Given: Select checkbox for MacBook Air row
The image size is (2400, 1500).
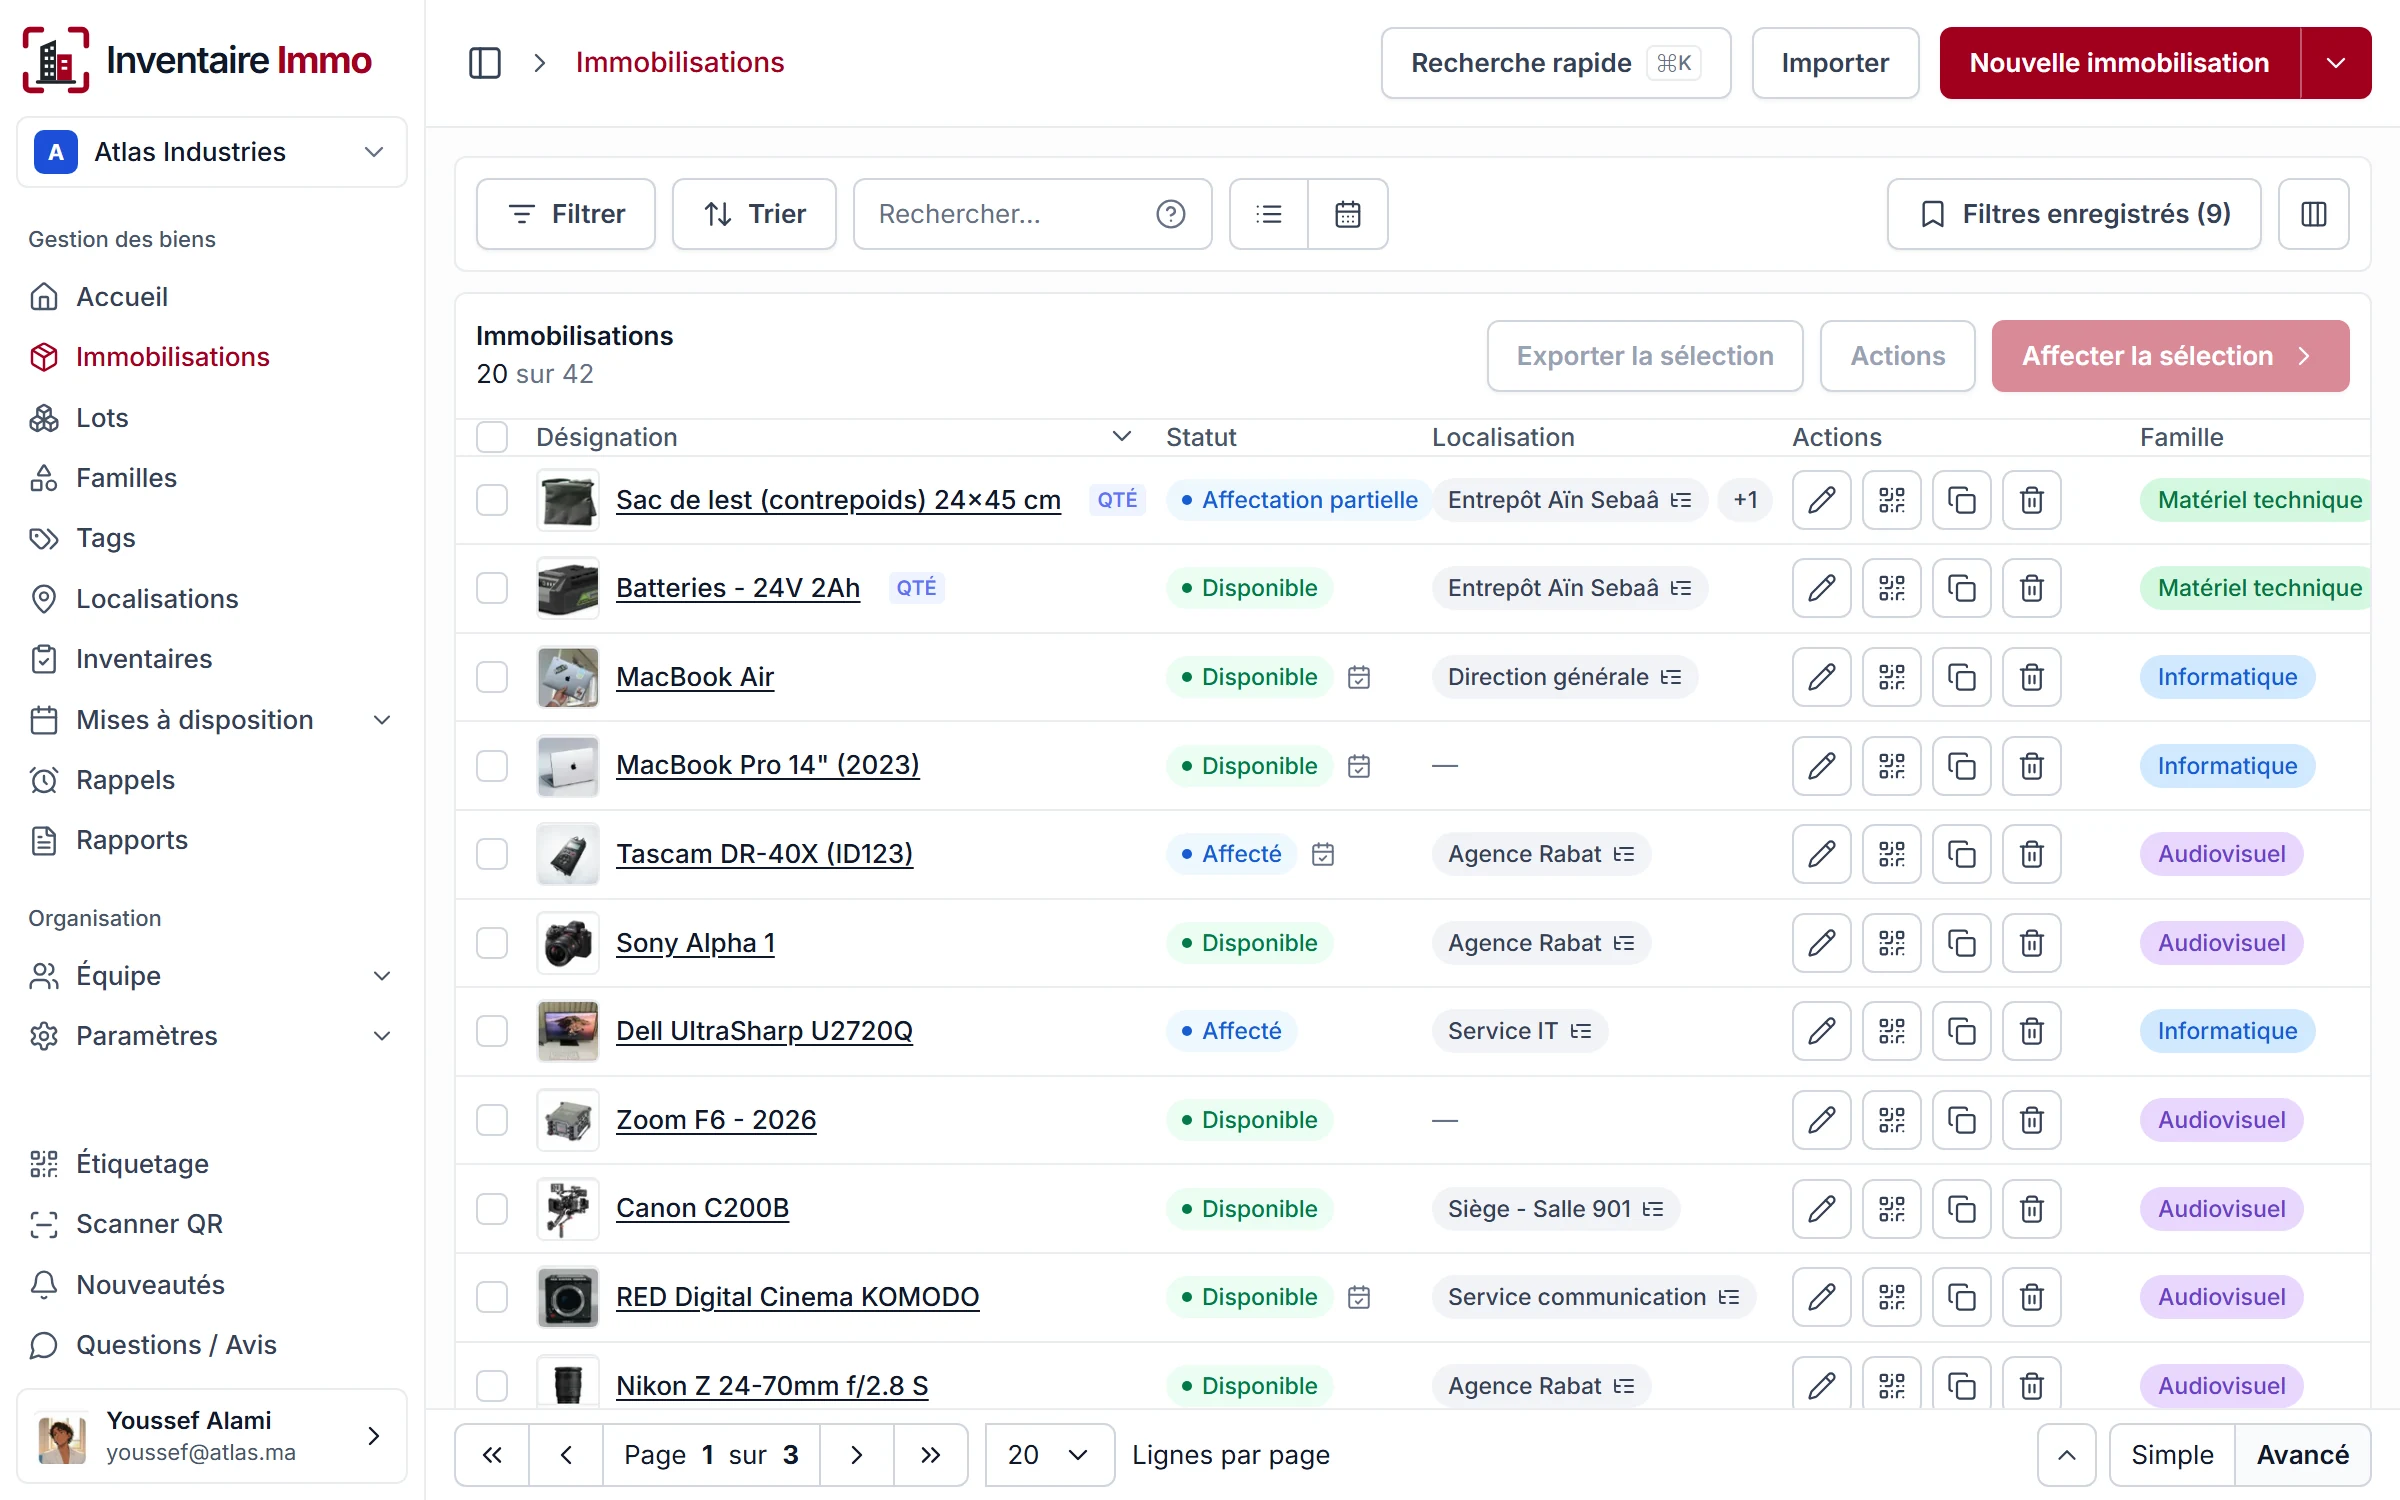Looking at the screenshot, I should (x=492, y=677).
